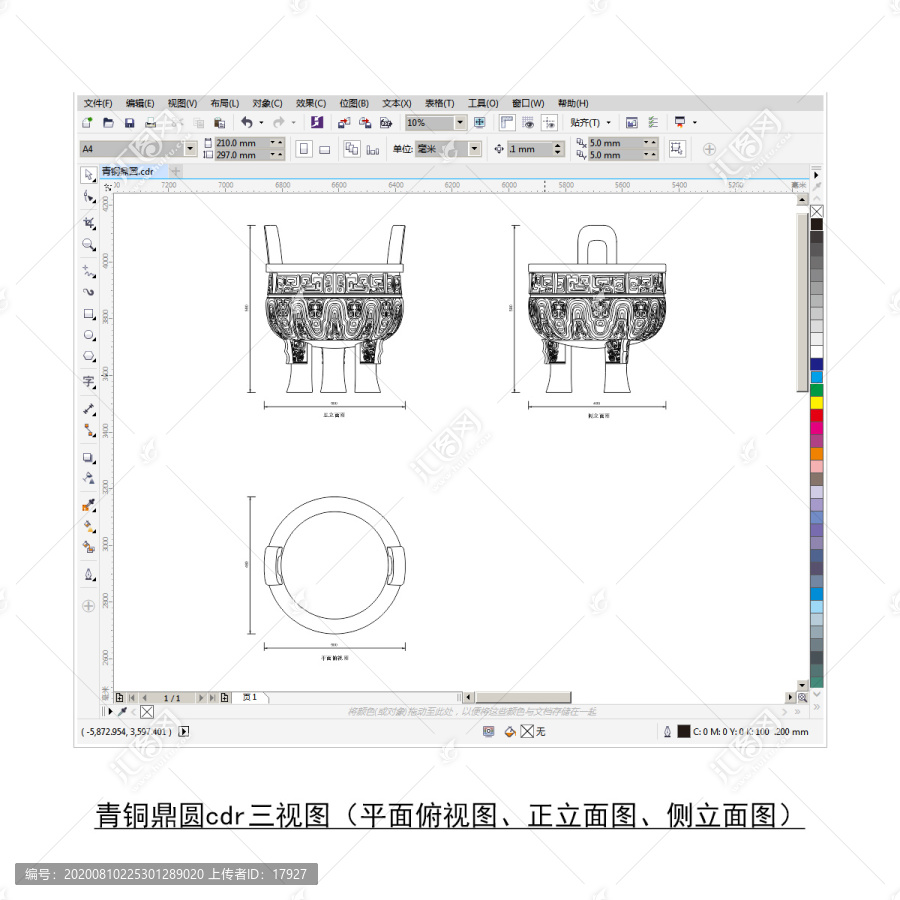Viewport: 900px width, 900px height.
Task: Click the Full-screen preview icon
Action: 479,122
